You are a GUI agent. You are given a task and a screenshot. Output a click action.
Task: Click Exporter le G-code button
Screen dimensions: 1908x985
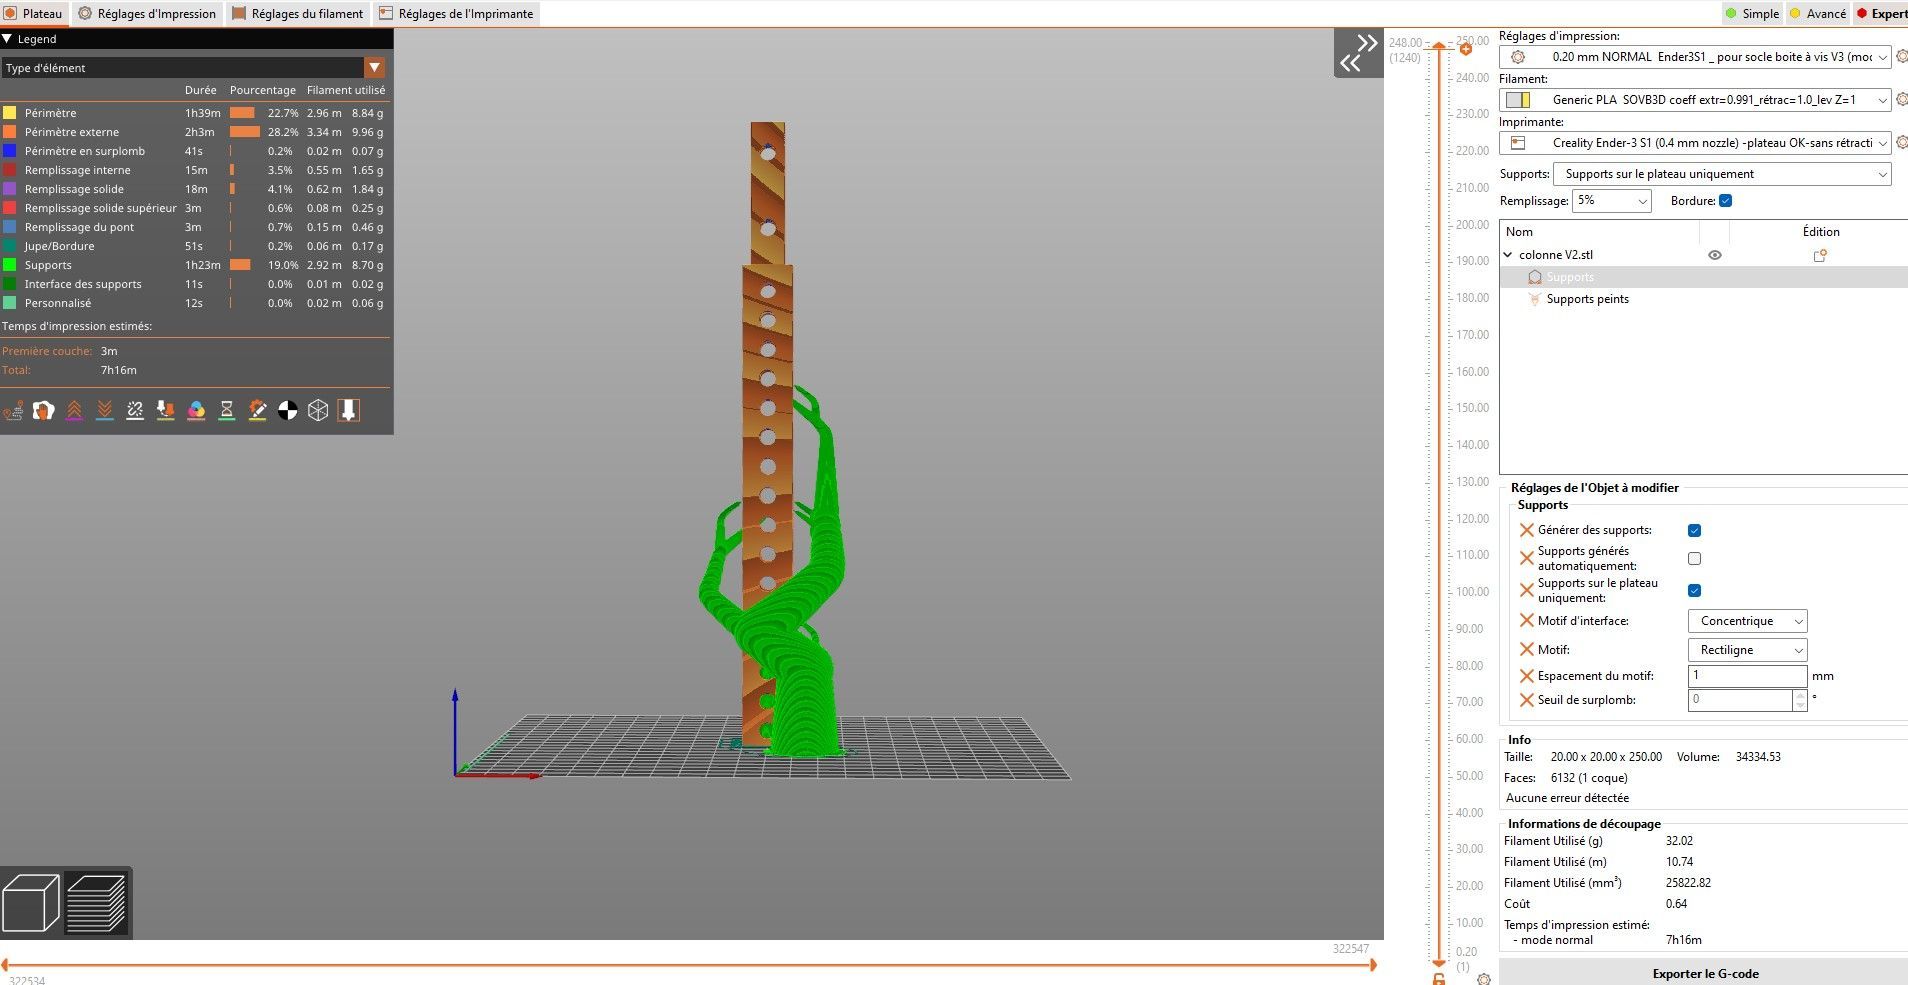(x=1704, y=973)
